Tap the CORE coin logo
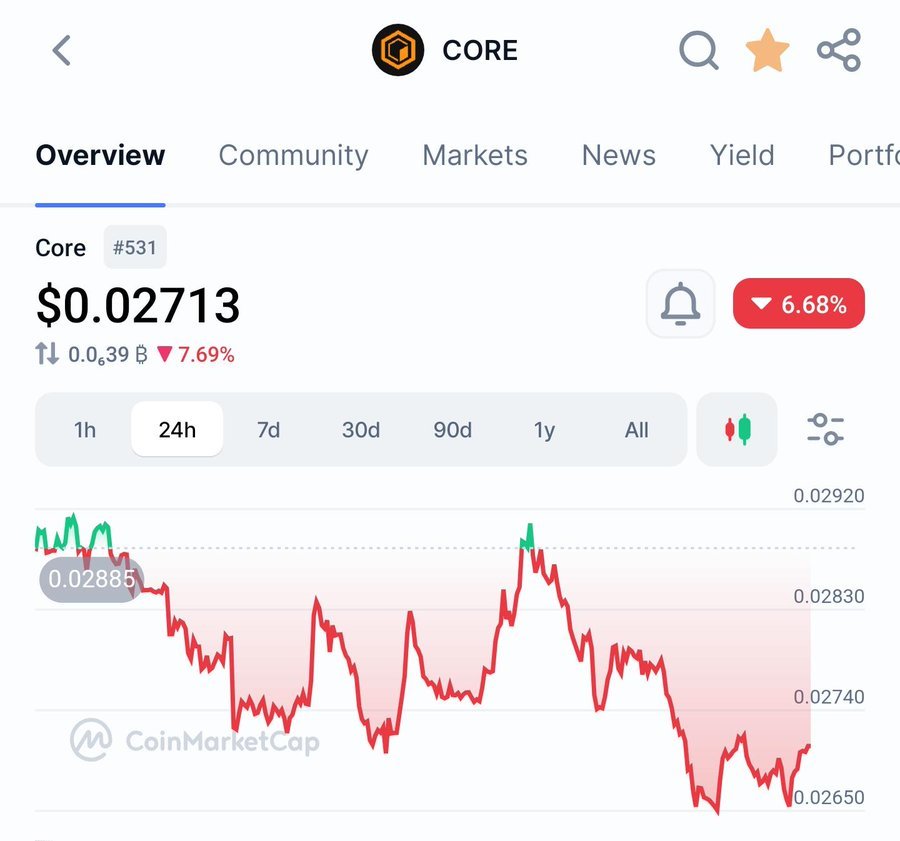The width and height of the screenshot is (900, 841). [x=398, y=50]
